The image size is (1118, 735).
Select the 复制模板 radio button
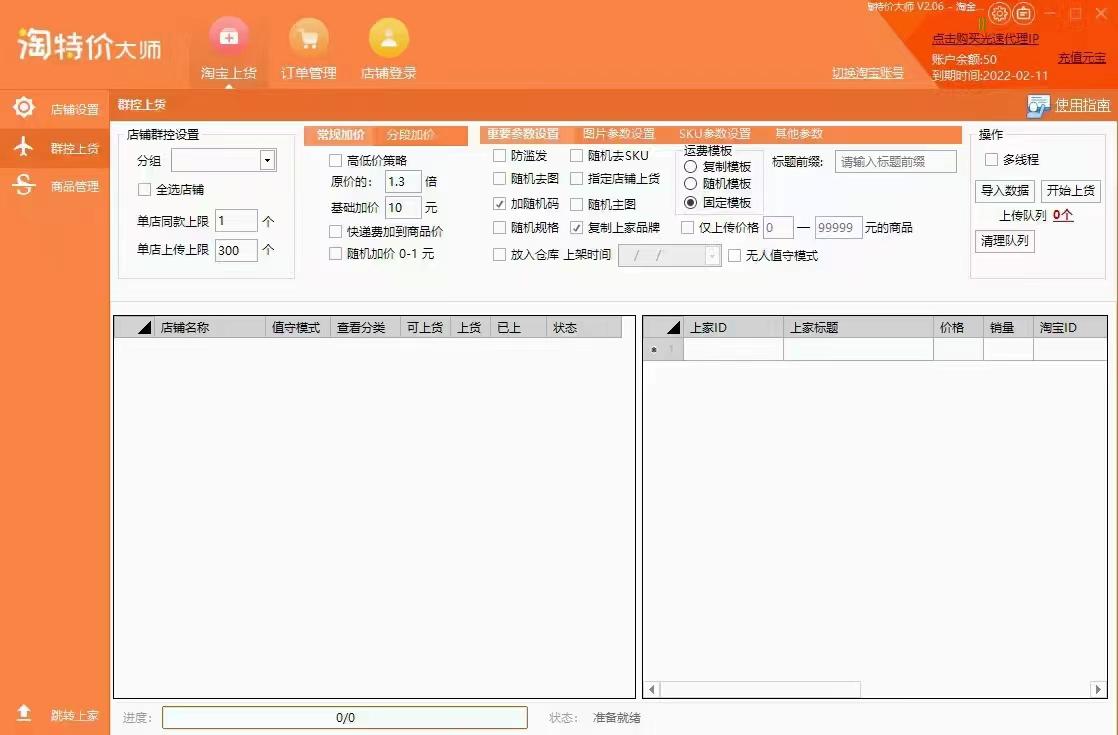coord(690,166)
